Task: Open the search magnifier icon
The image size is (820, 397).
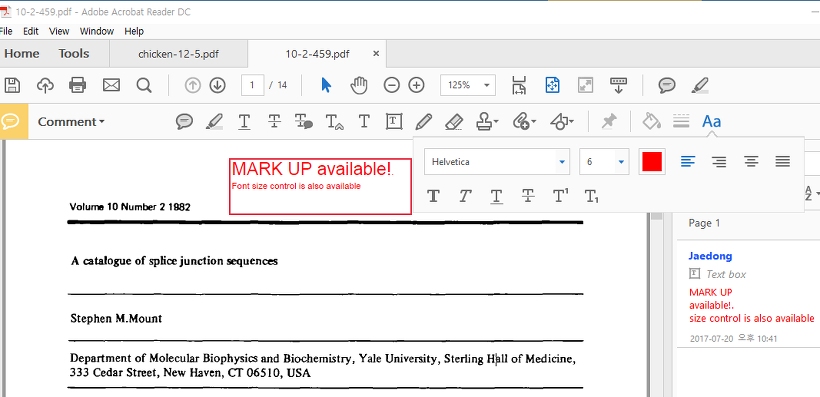Action: click(144, 85)
